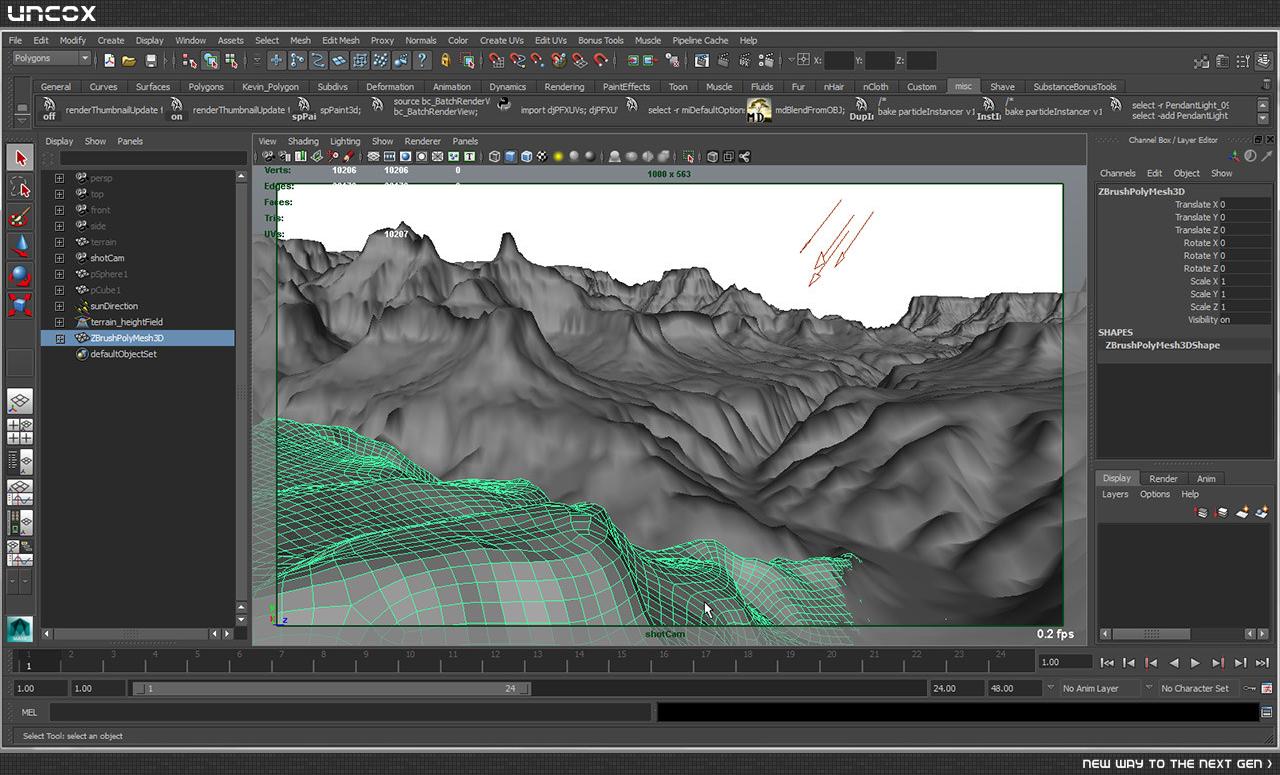Choose the Paint Selection tool

(20, 216)
